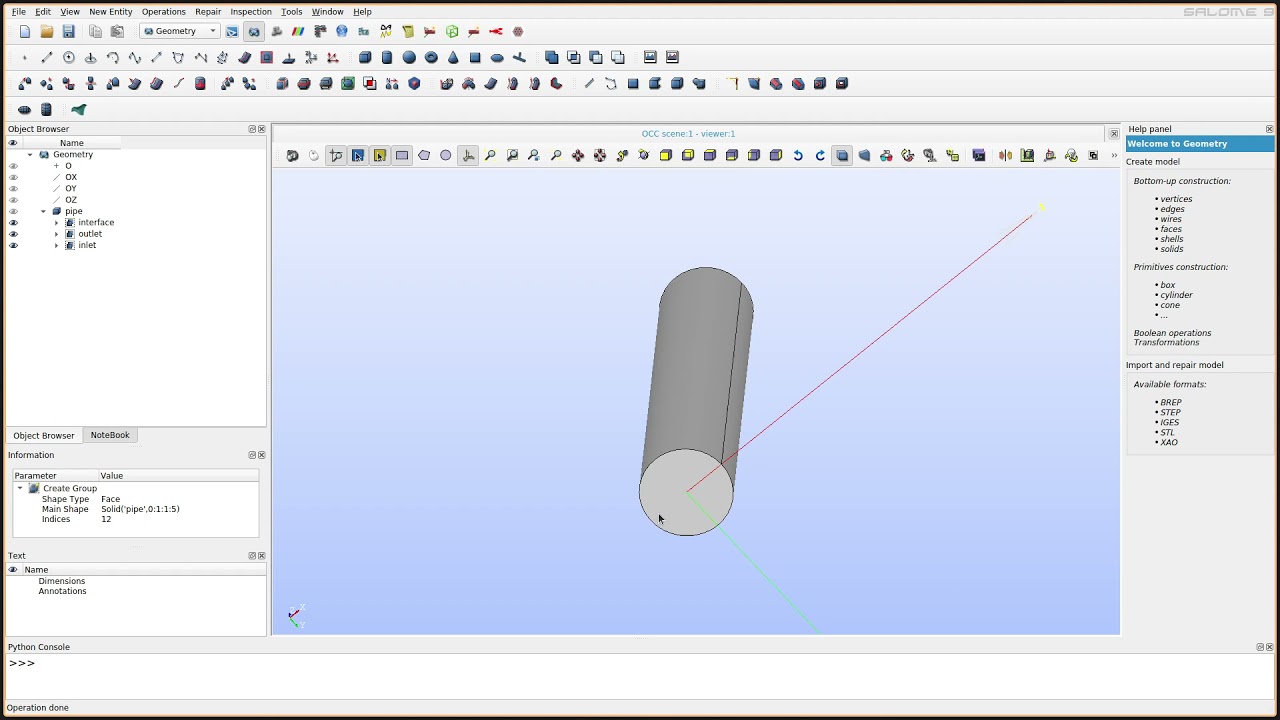Screen dimensions: 1280x720
Task: Show the OY axis via eye icon
Action: click(x=13, y=188)
